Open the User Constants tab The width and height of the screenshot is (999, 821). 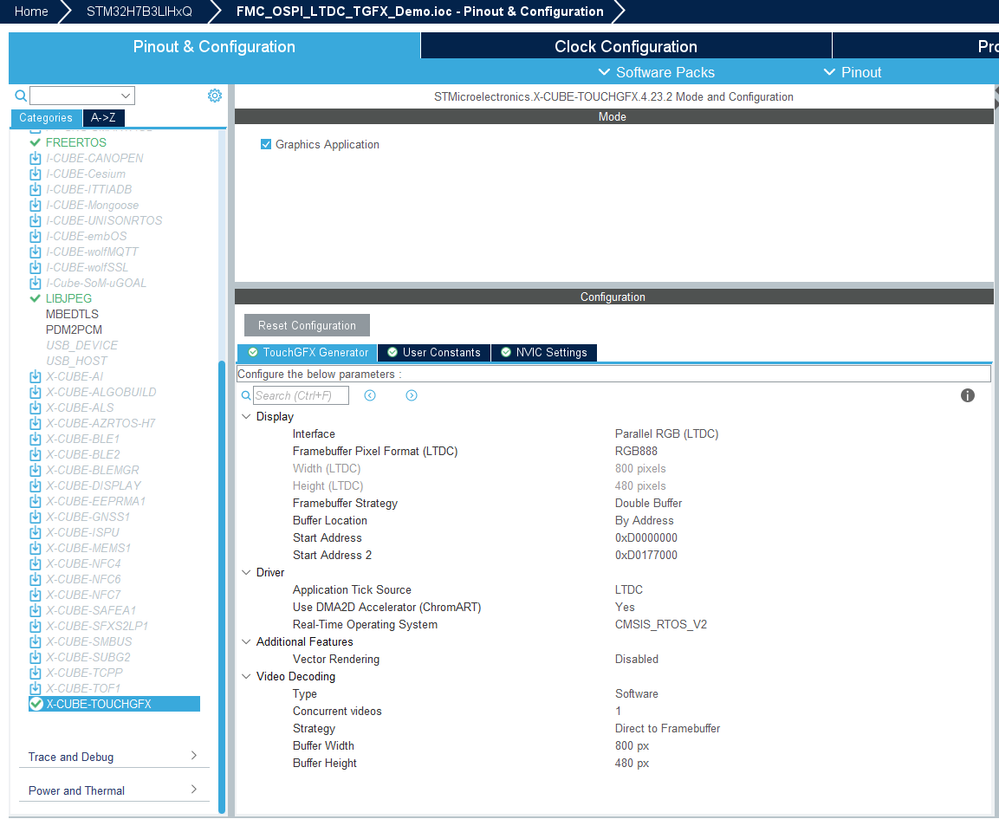tap(434, 352)
